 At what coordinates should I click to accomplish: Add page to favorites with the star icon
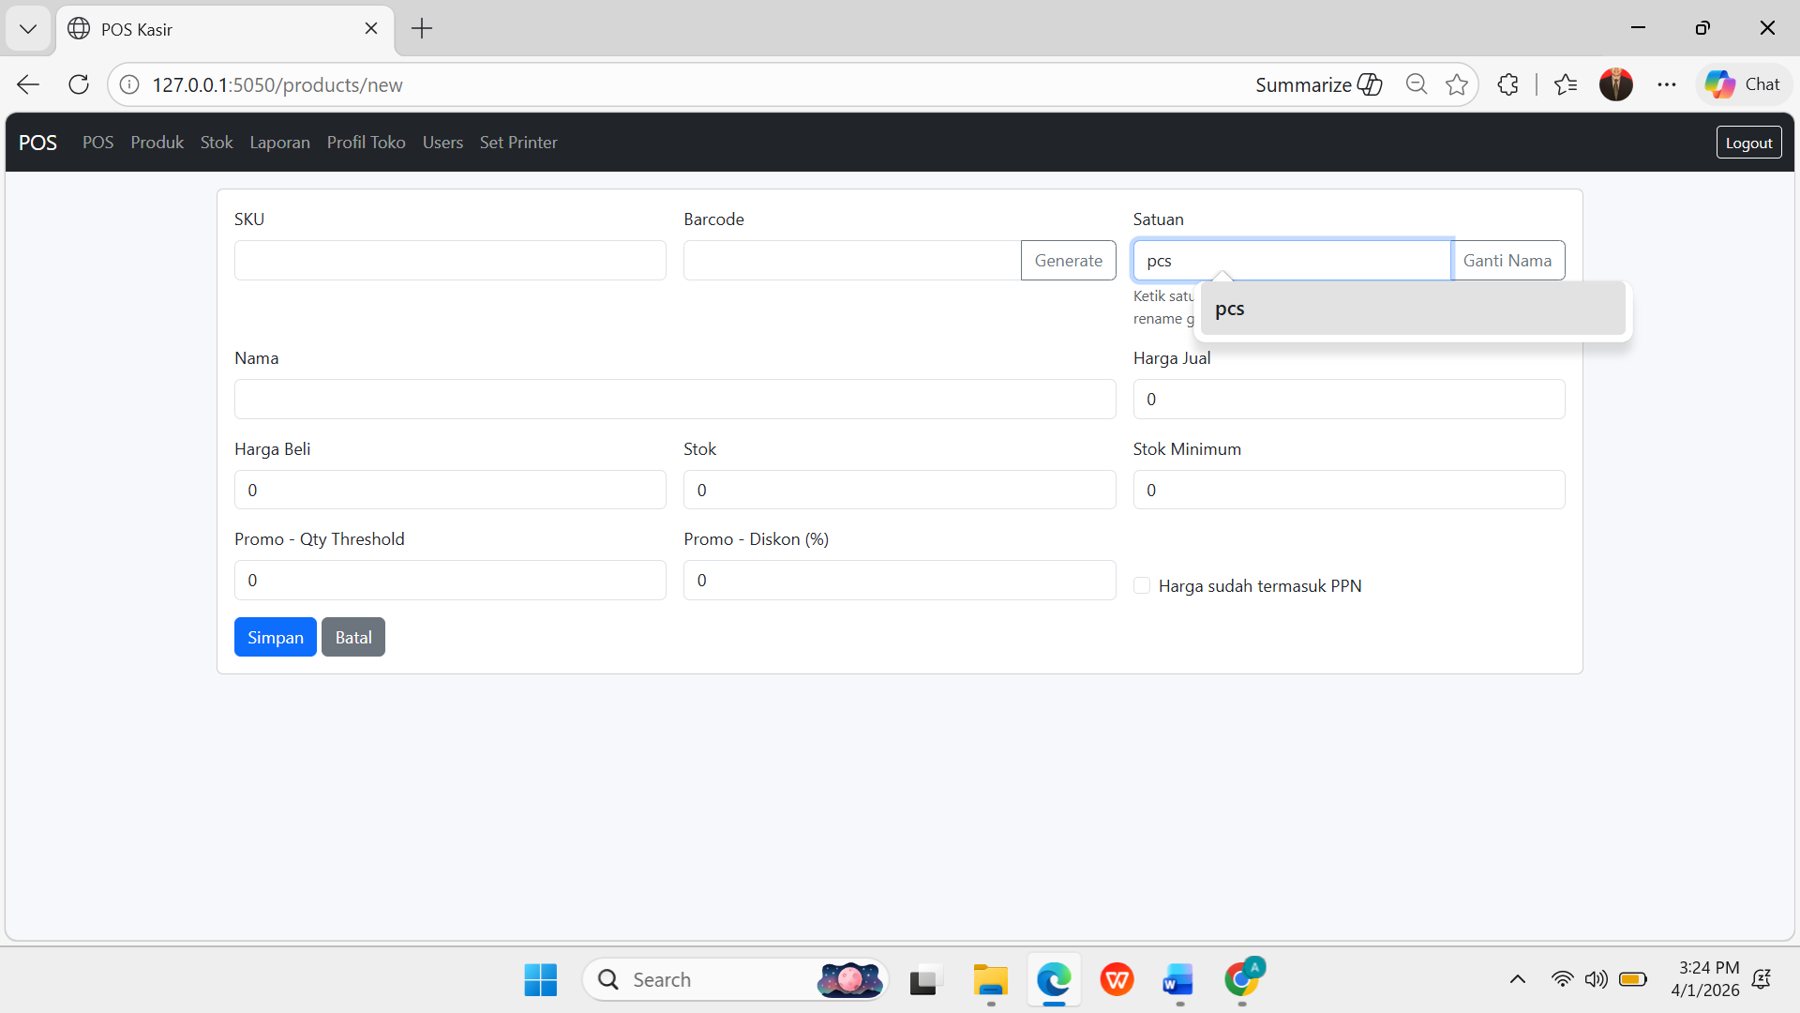[1456, 84]
